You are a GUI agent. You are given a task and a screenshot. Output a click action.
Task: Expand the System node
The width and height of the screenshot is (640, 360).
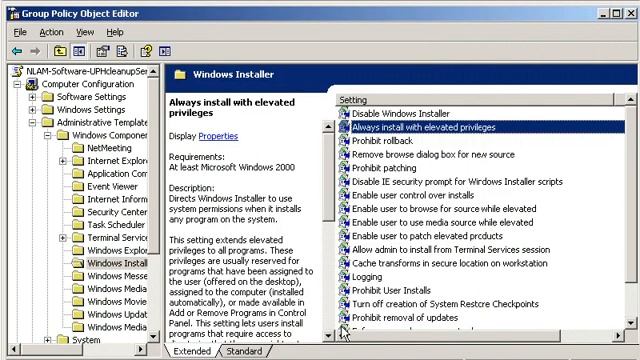tap(48, 340)
